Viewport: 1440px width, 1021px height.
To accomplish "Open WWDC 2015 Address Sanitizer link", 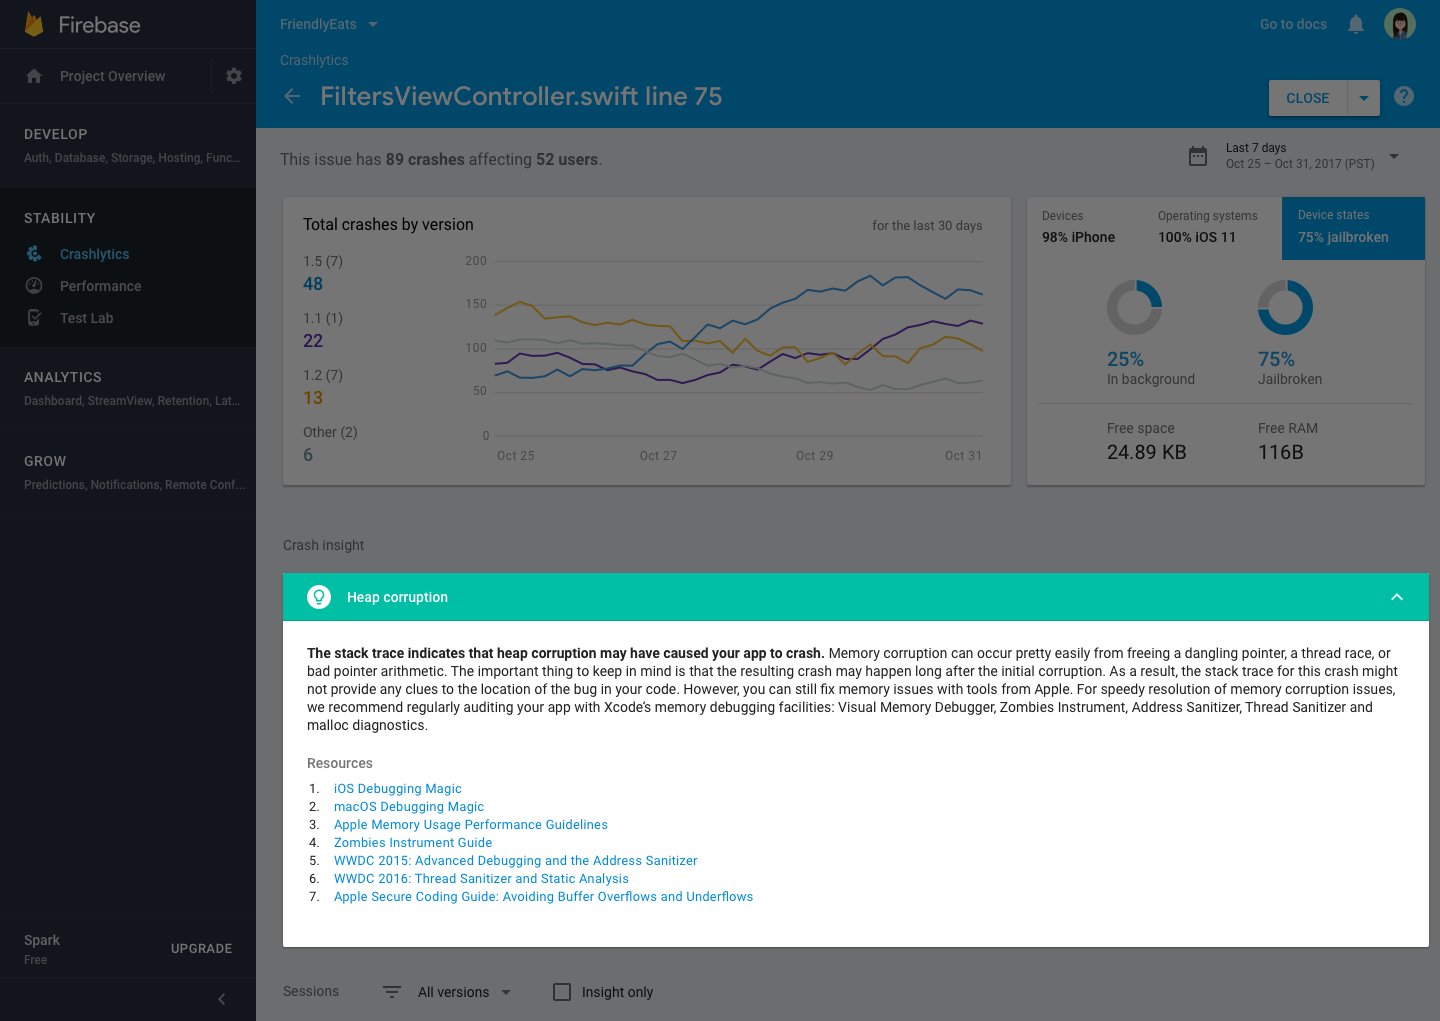I will point(516,860).
